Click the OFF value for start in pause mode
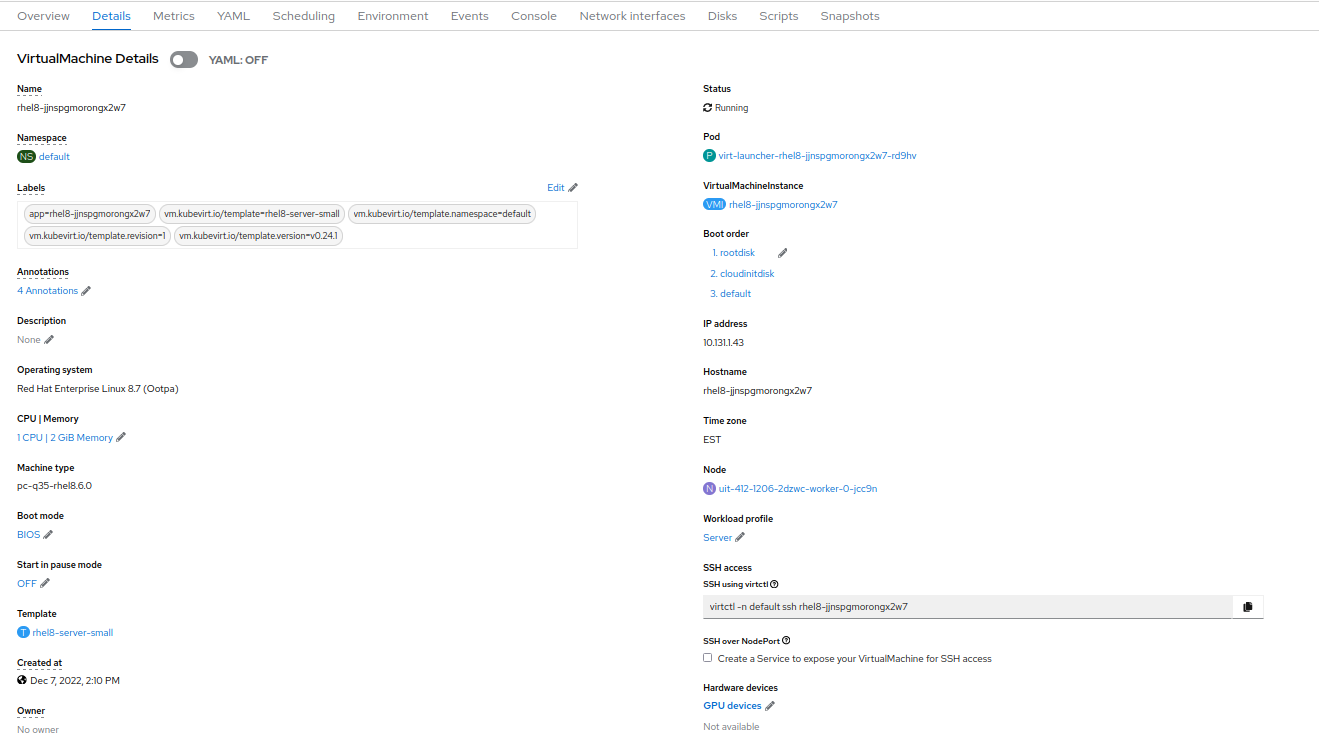1319x736 pixels. coord(27,584)
